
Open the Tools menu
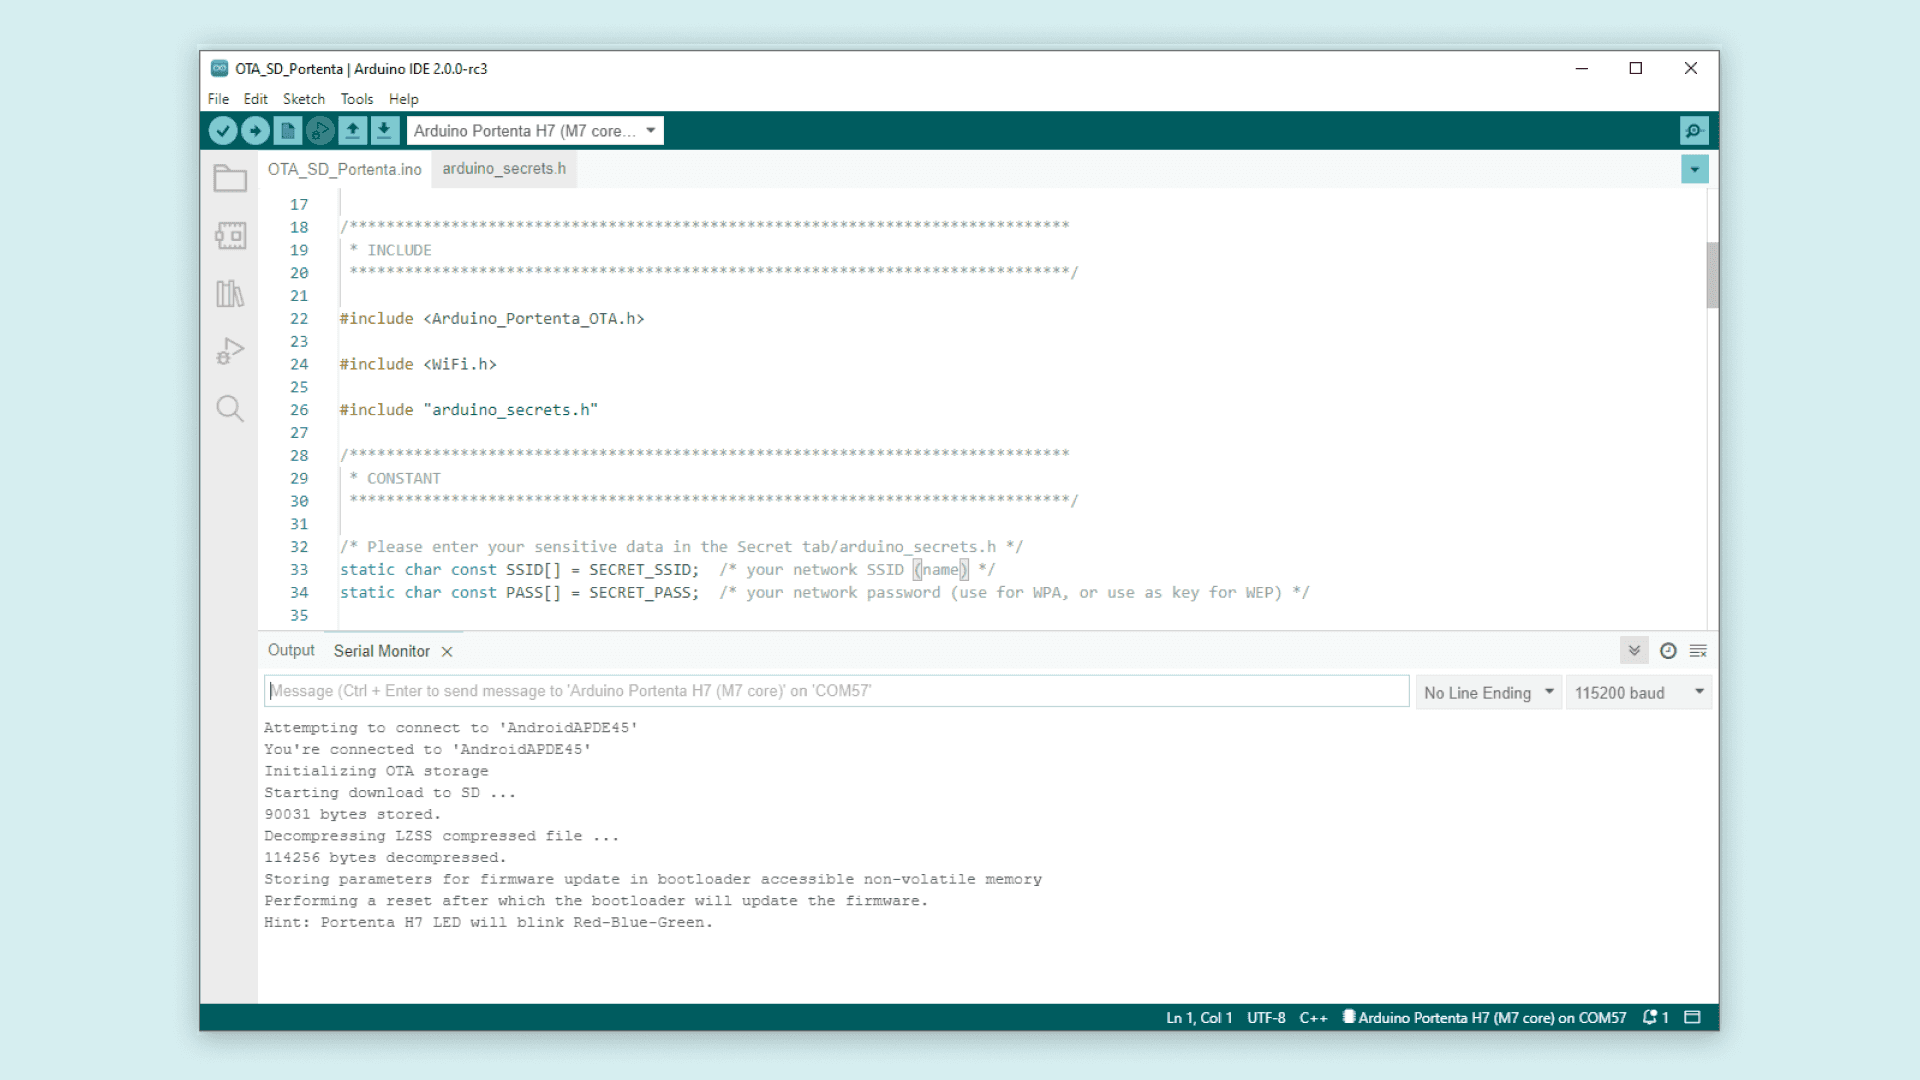coord(356,99)
